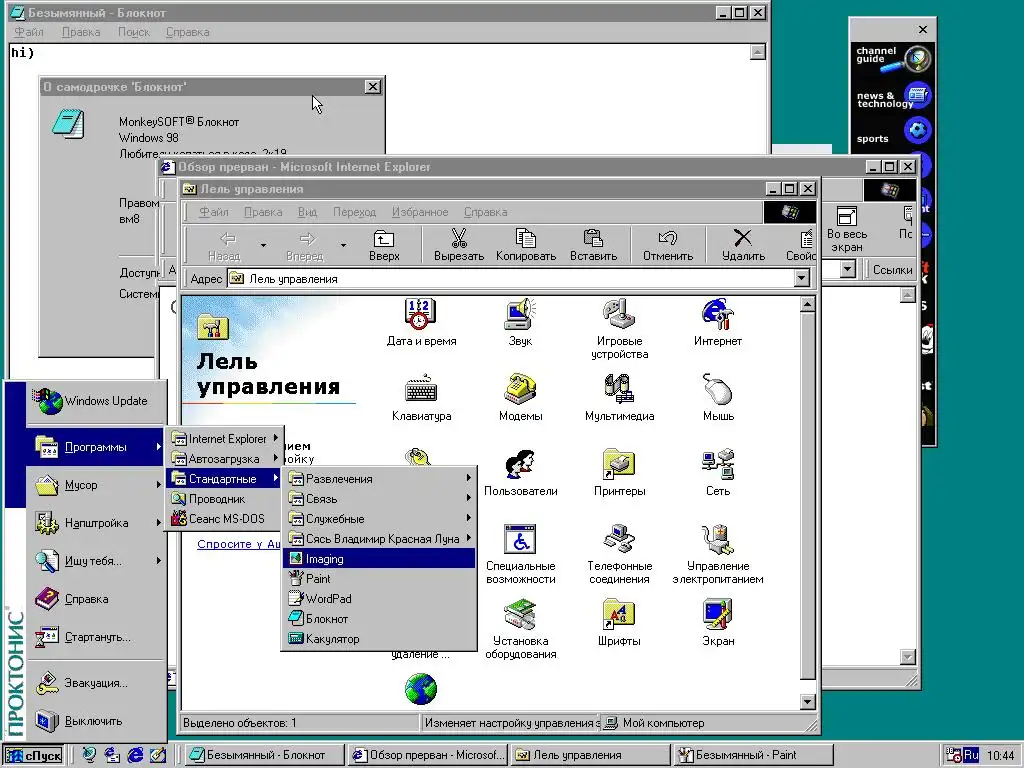Launch WordPad from the menu
The height and width of the screenshot is (768, 1024).
379,599
